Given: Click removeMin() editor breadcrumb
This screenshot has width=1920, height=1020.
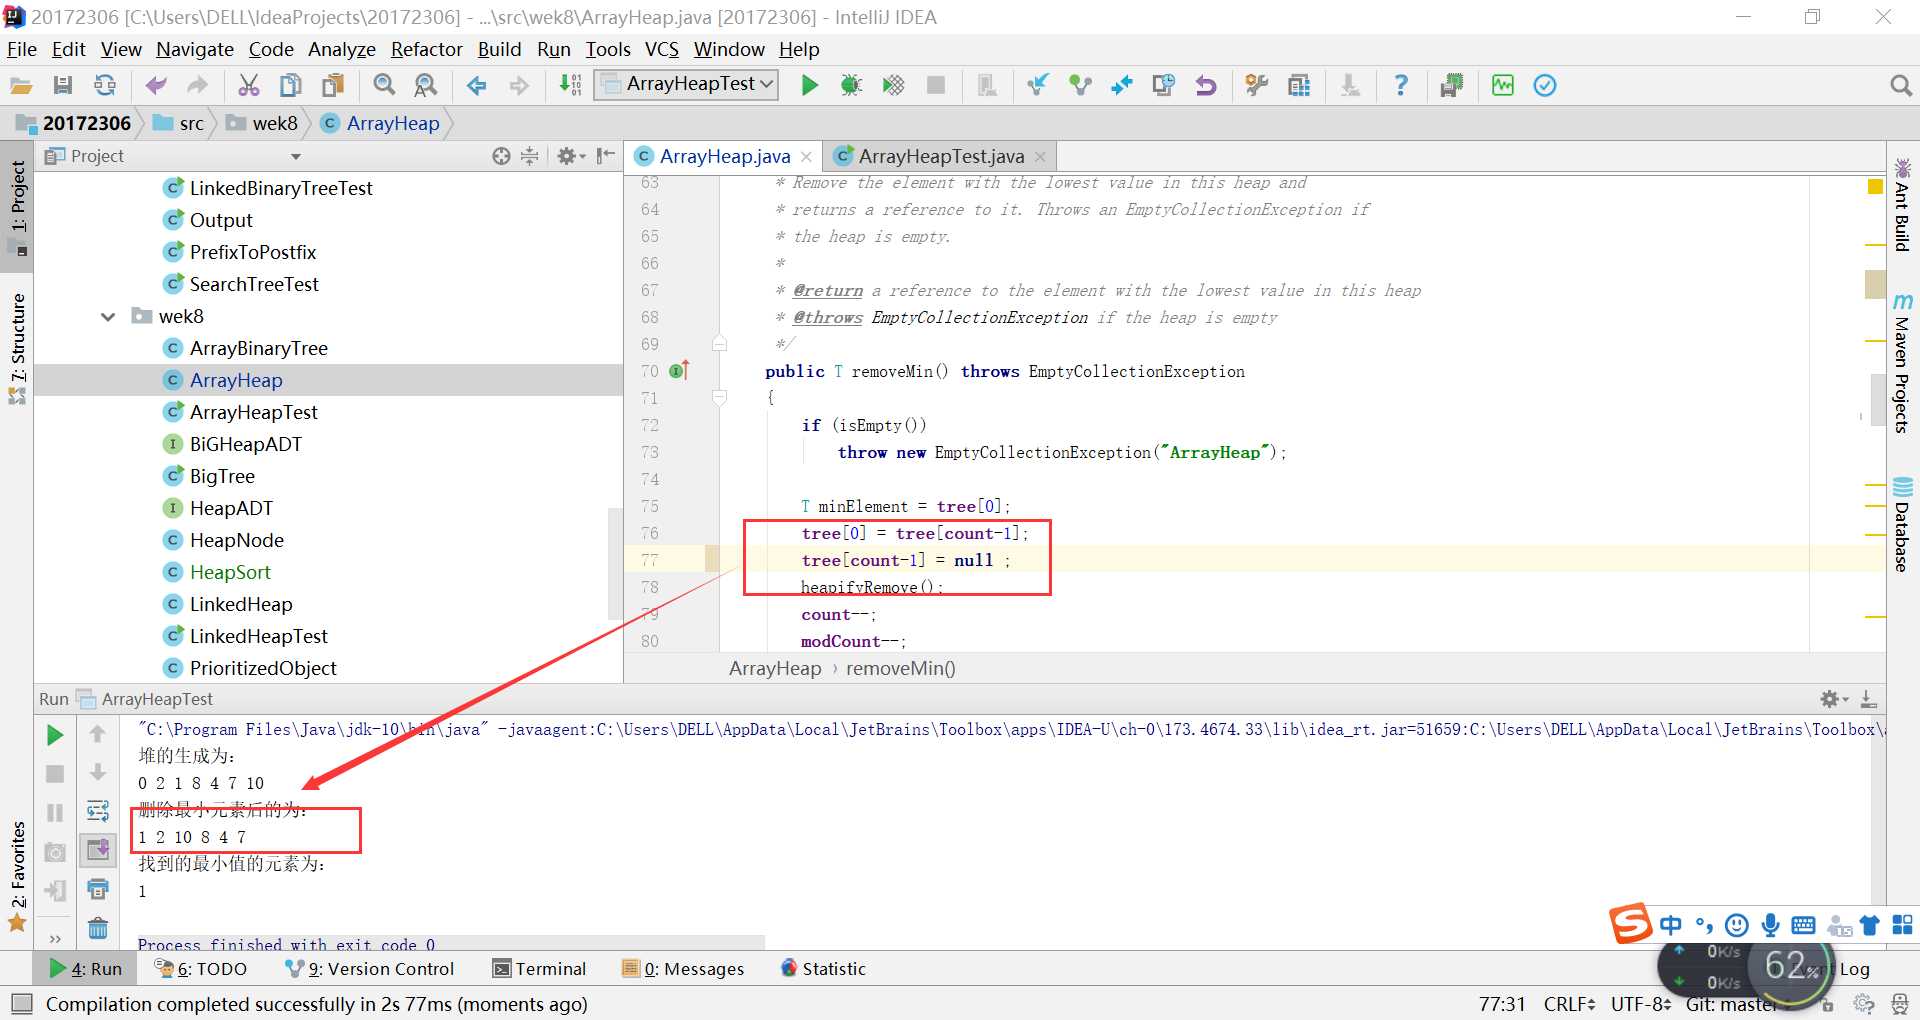Looking at the screenshot, I should coord(901,668).
